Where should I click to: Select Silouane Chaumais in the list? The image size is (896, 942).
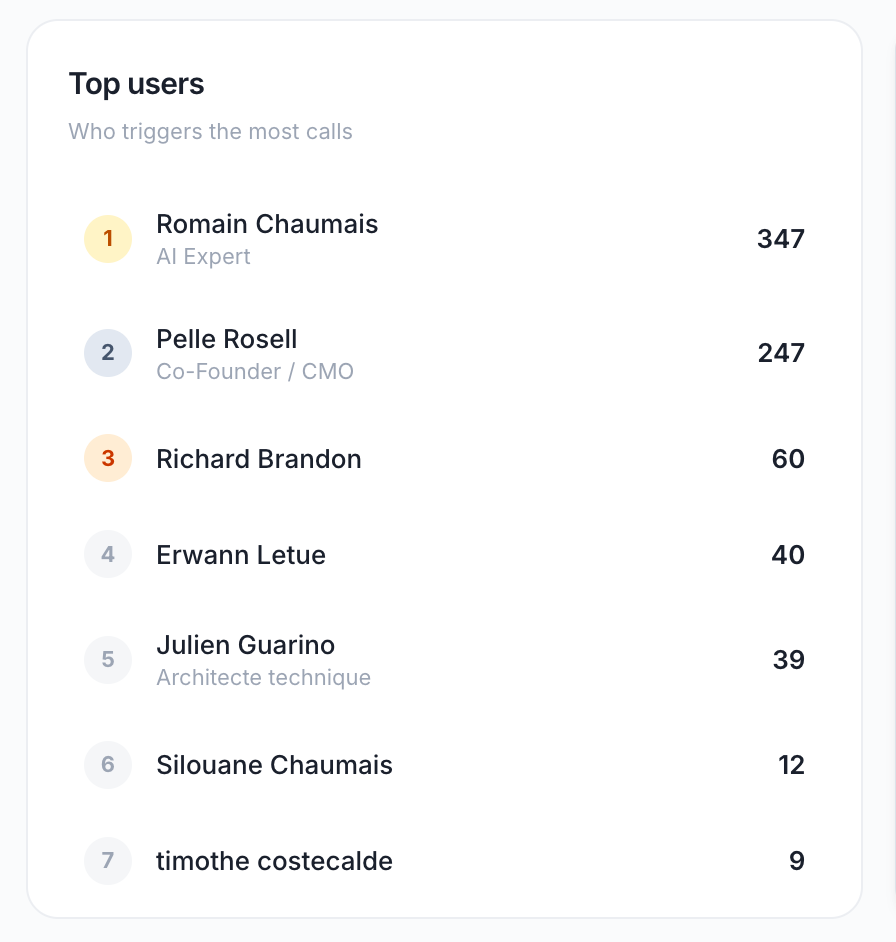(444, 765)
